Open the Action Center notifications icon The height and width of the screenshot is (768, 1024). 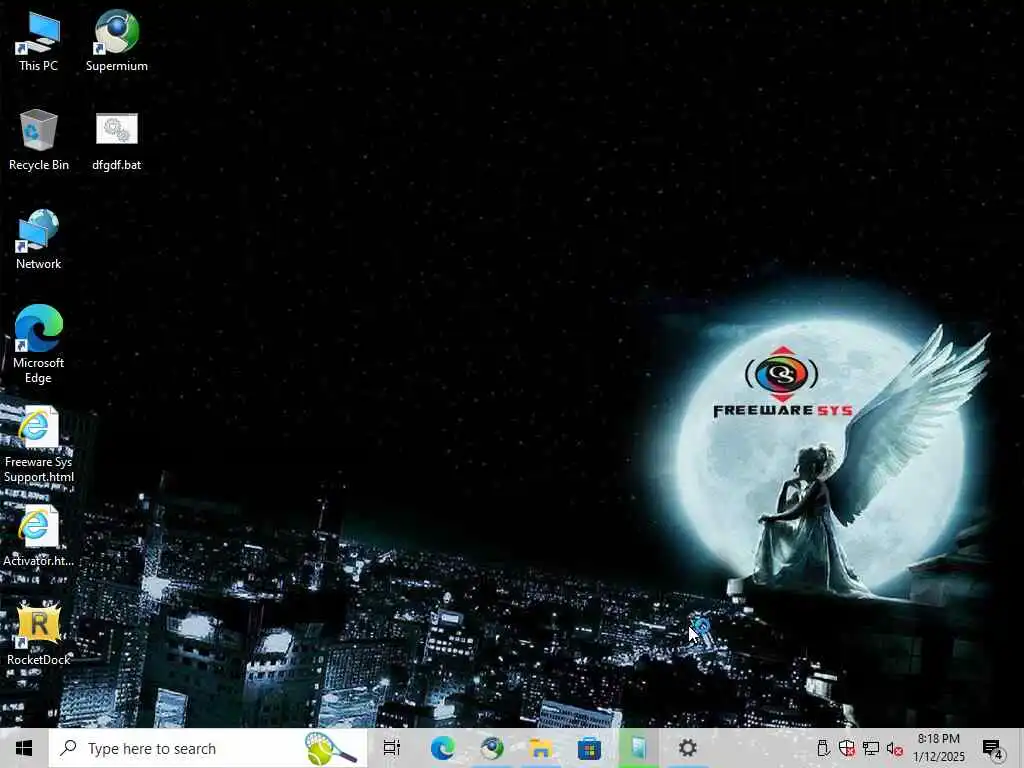click(x=992, y=748)
